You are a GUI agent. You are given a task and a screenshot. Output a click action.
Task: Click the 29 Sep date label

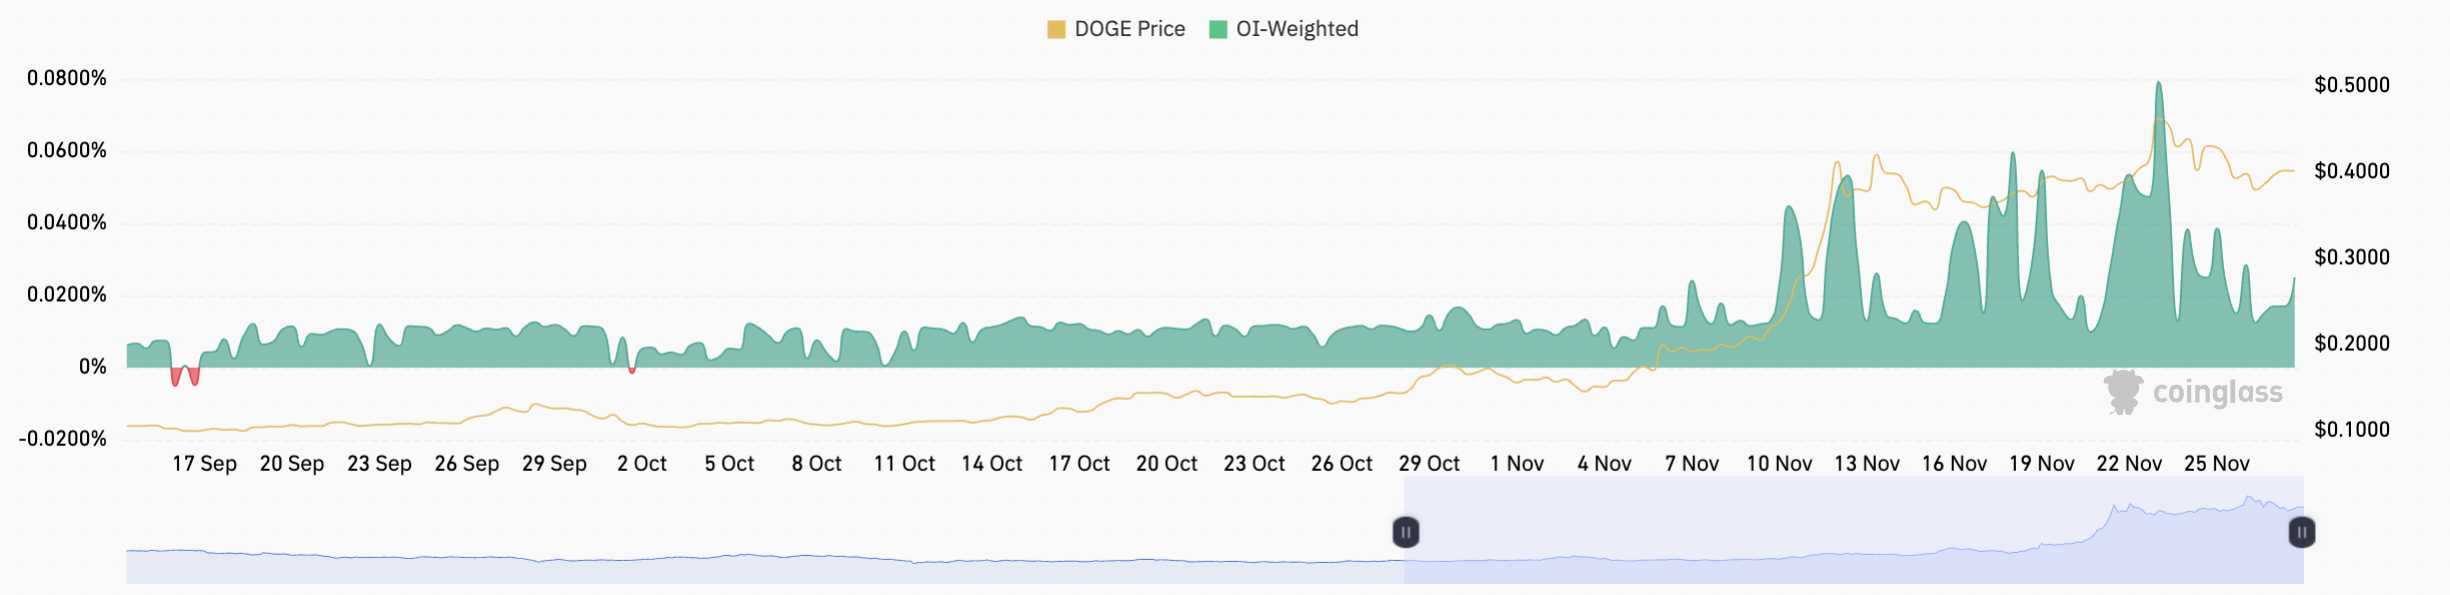coord(554,464)
